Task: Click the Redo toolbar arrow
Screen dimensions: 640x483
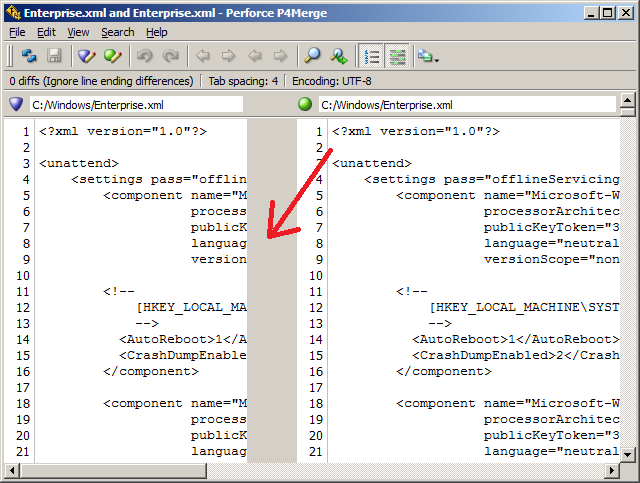Action: [x=170, y=56]
